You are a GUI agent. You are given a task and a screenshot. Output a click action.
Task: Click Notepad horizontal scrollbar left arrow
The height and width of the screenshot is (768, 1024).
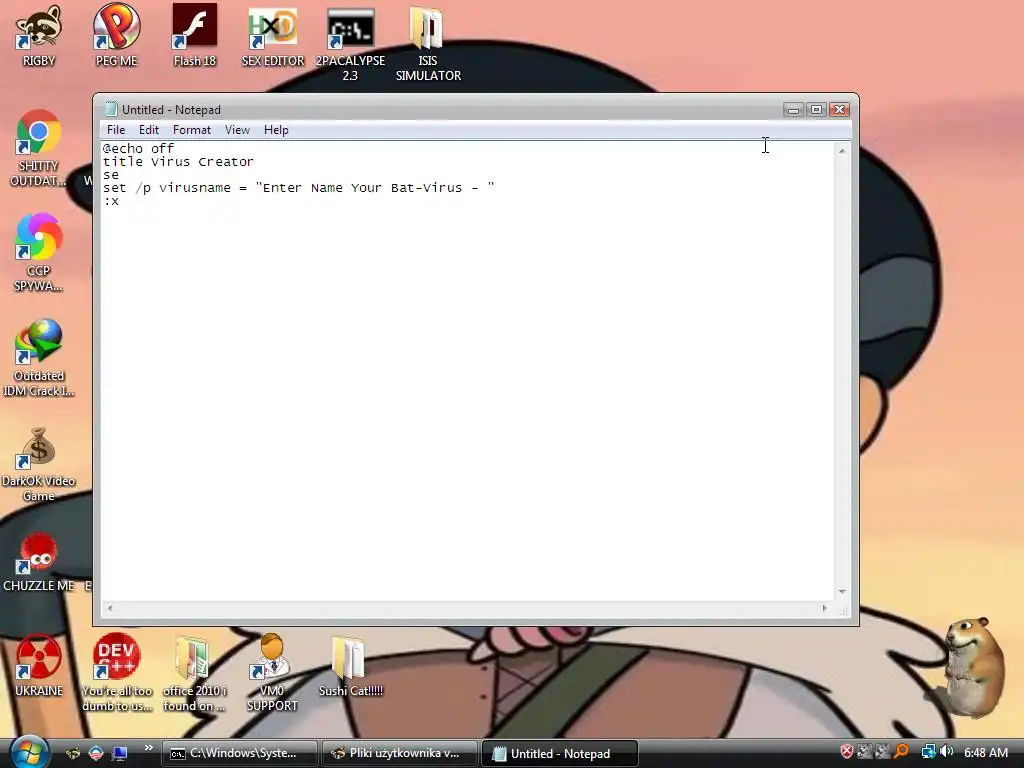click(110, 608)
